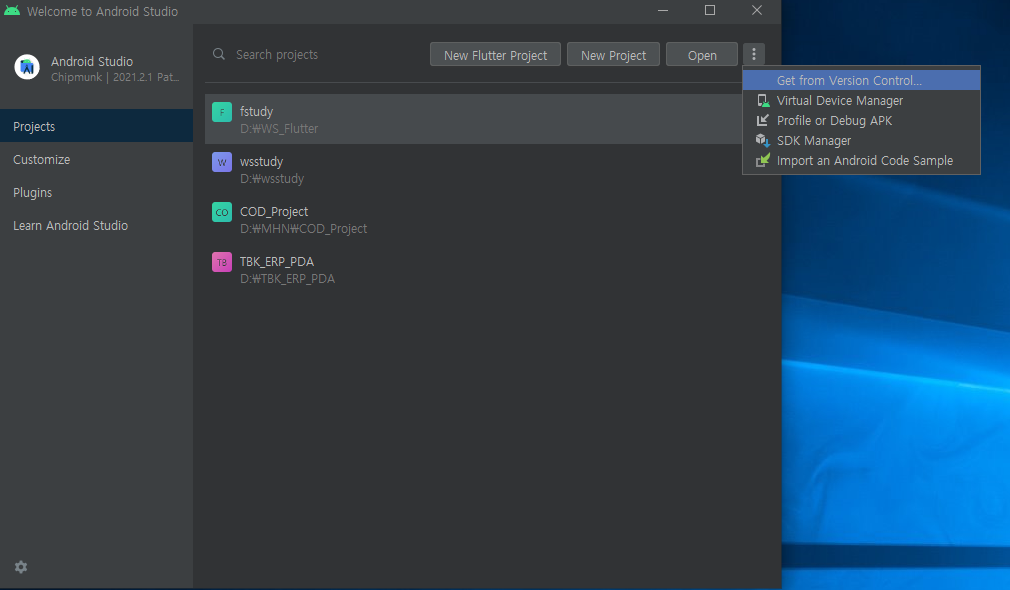This screenshot has height=590, width=1010.
Task: Click the search magnifier icon
Action: [x=219, y=54]
